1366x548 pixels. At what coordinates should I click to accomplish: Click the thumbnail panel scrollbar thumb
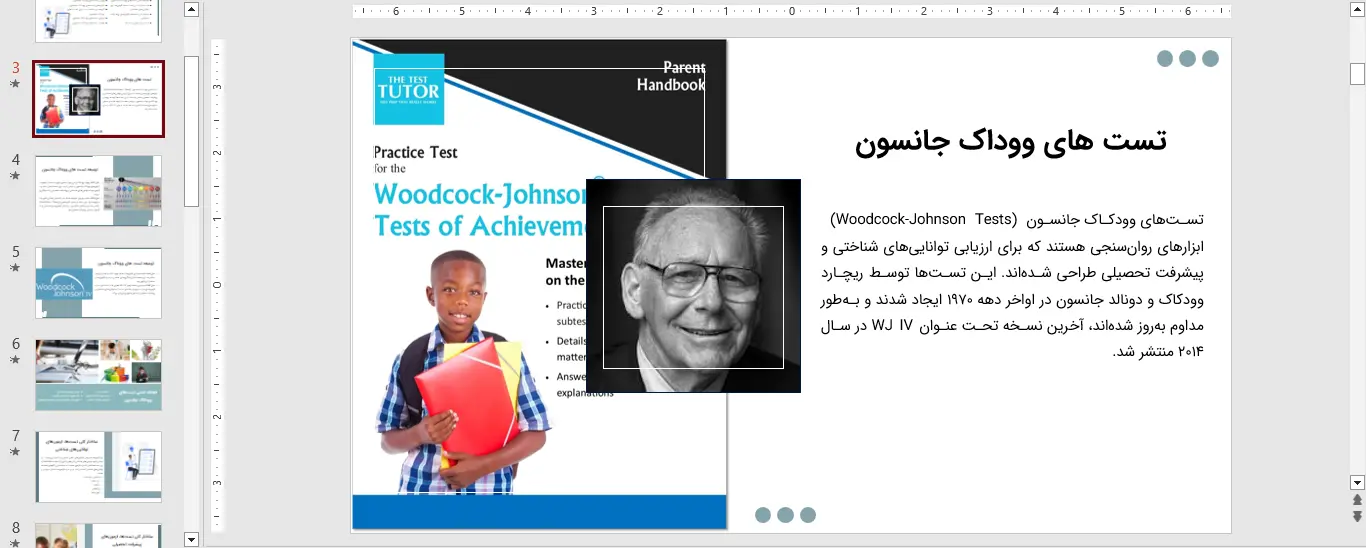point(192,131)
